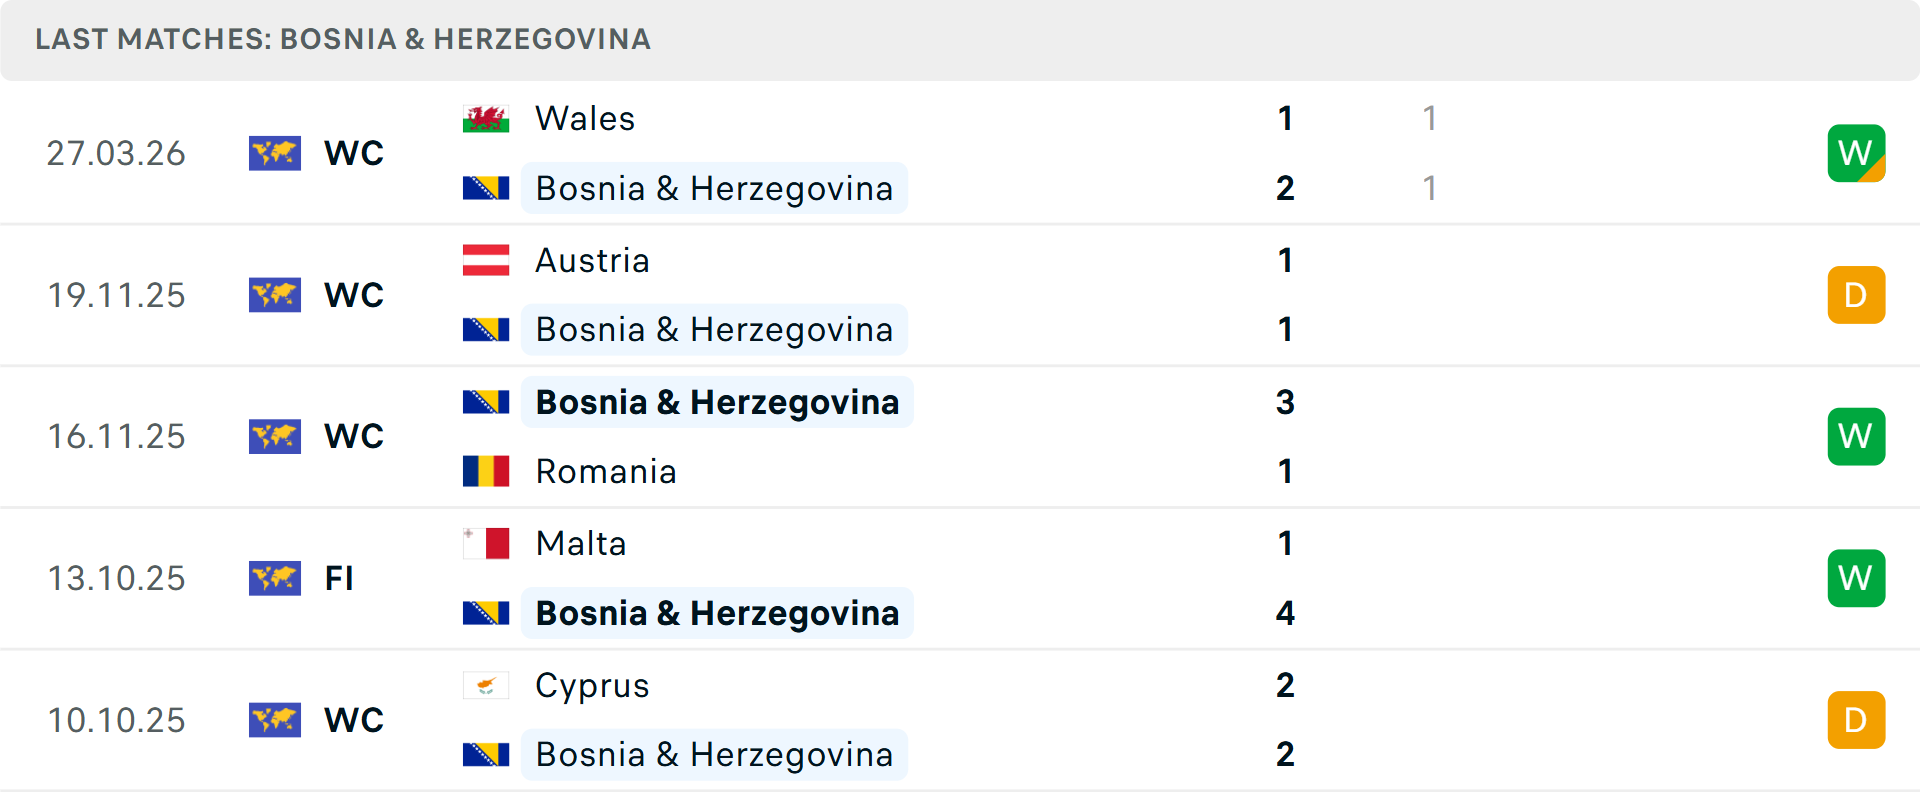
Task: Open the Austria team link
Action: click(x=592, y=260)
